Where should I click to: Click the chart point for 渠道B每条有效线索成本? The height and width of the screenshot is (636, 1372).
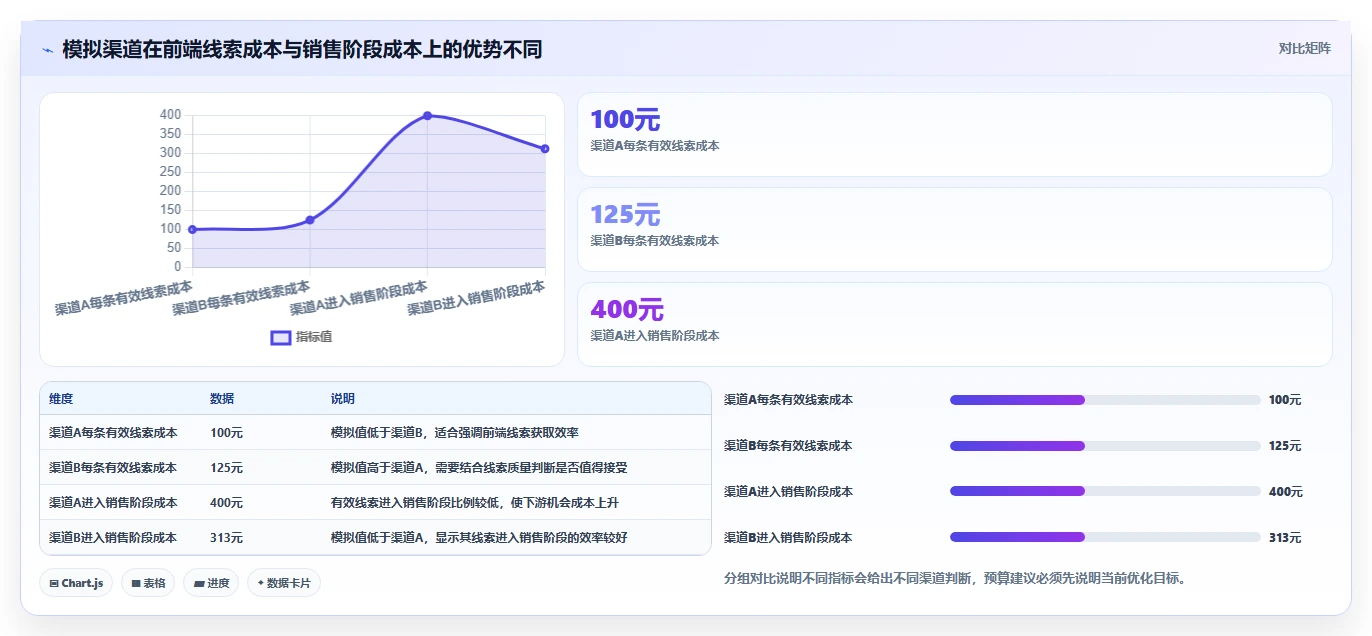(310, 220)
